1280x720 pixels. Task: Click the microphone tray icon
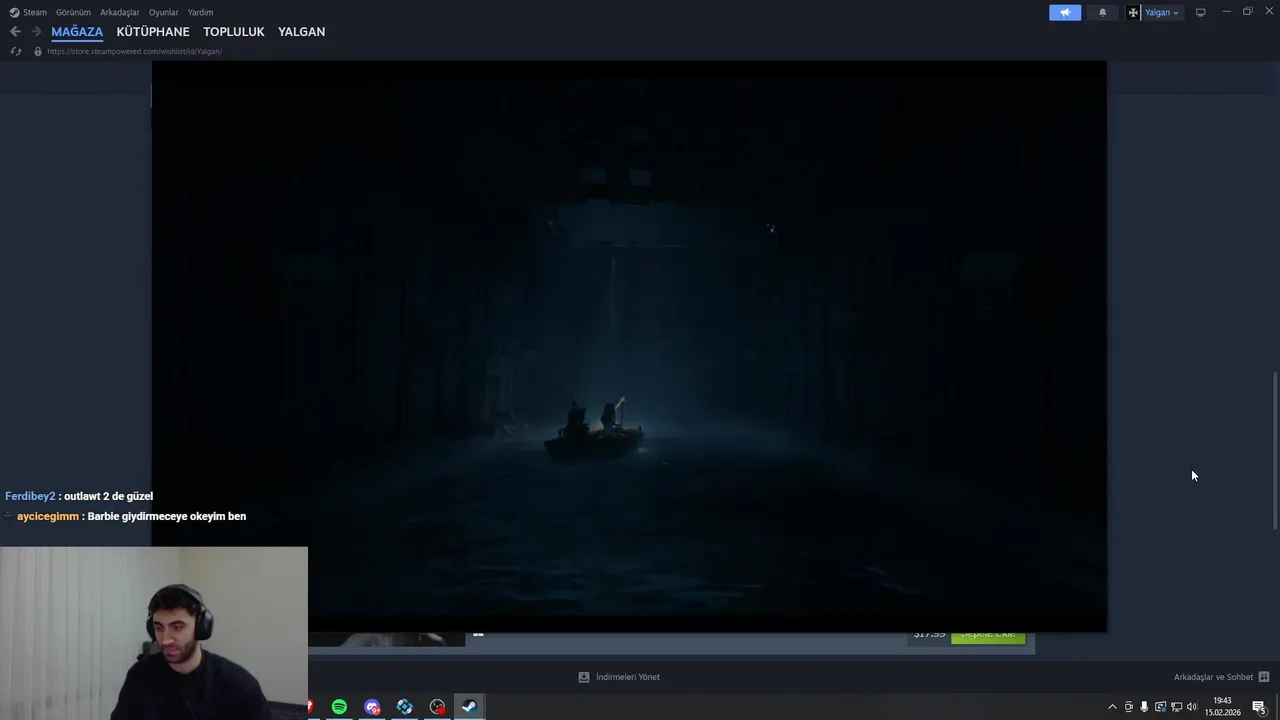coord(1144,707)
